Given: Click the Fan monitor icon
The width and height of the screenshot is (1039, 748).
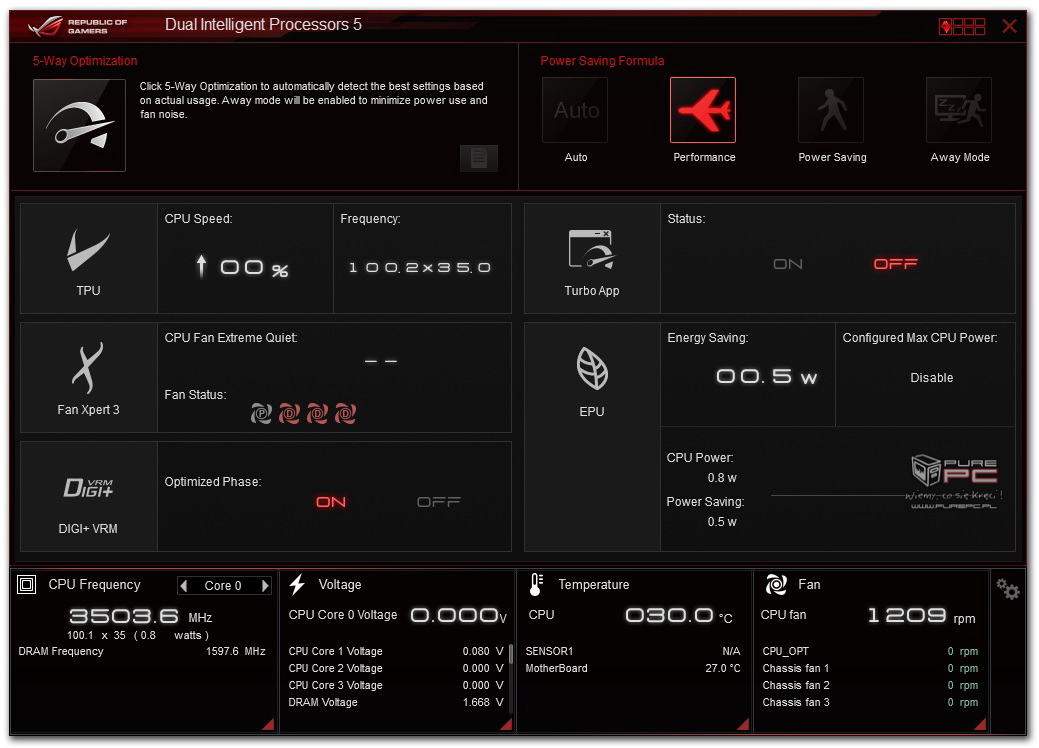Looking at the screenshot, I should coord(776,584).
